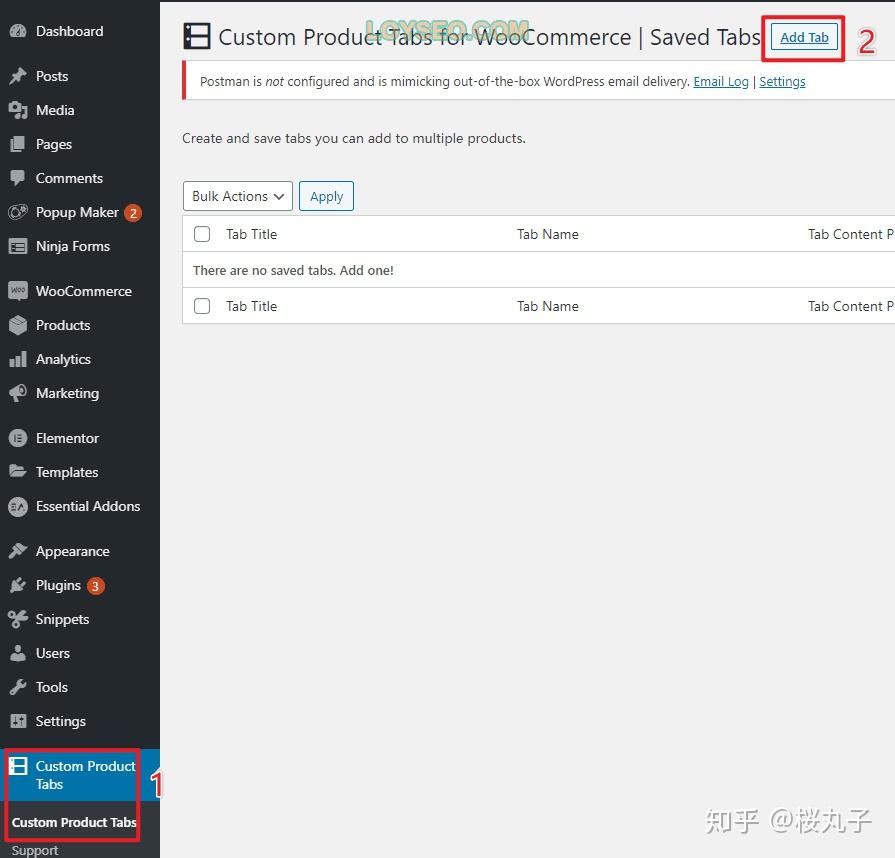Check the select-all box in table footer
Viewport: 895px width, 858px height.
(202, 306)
